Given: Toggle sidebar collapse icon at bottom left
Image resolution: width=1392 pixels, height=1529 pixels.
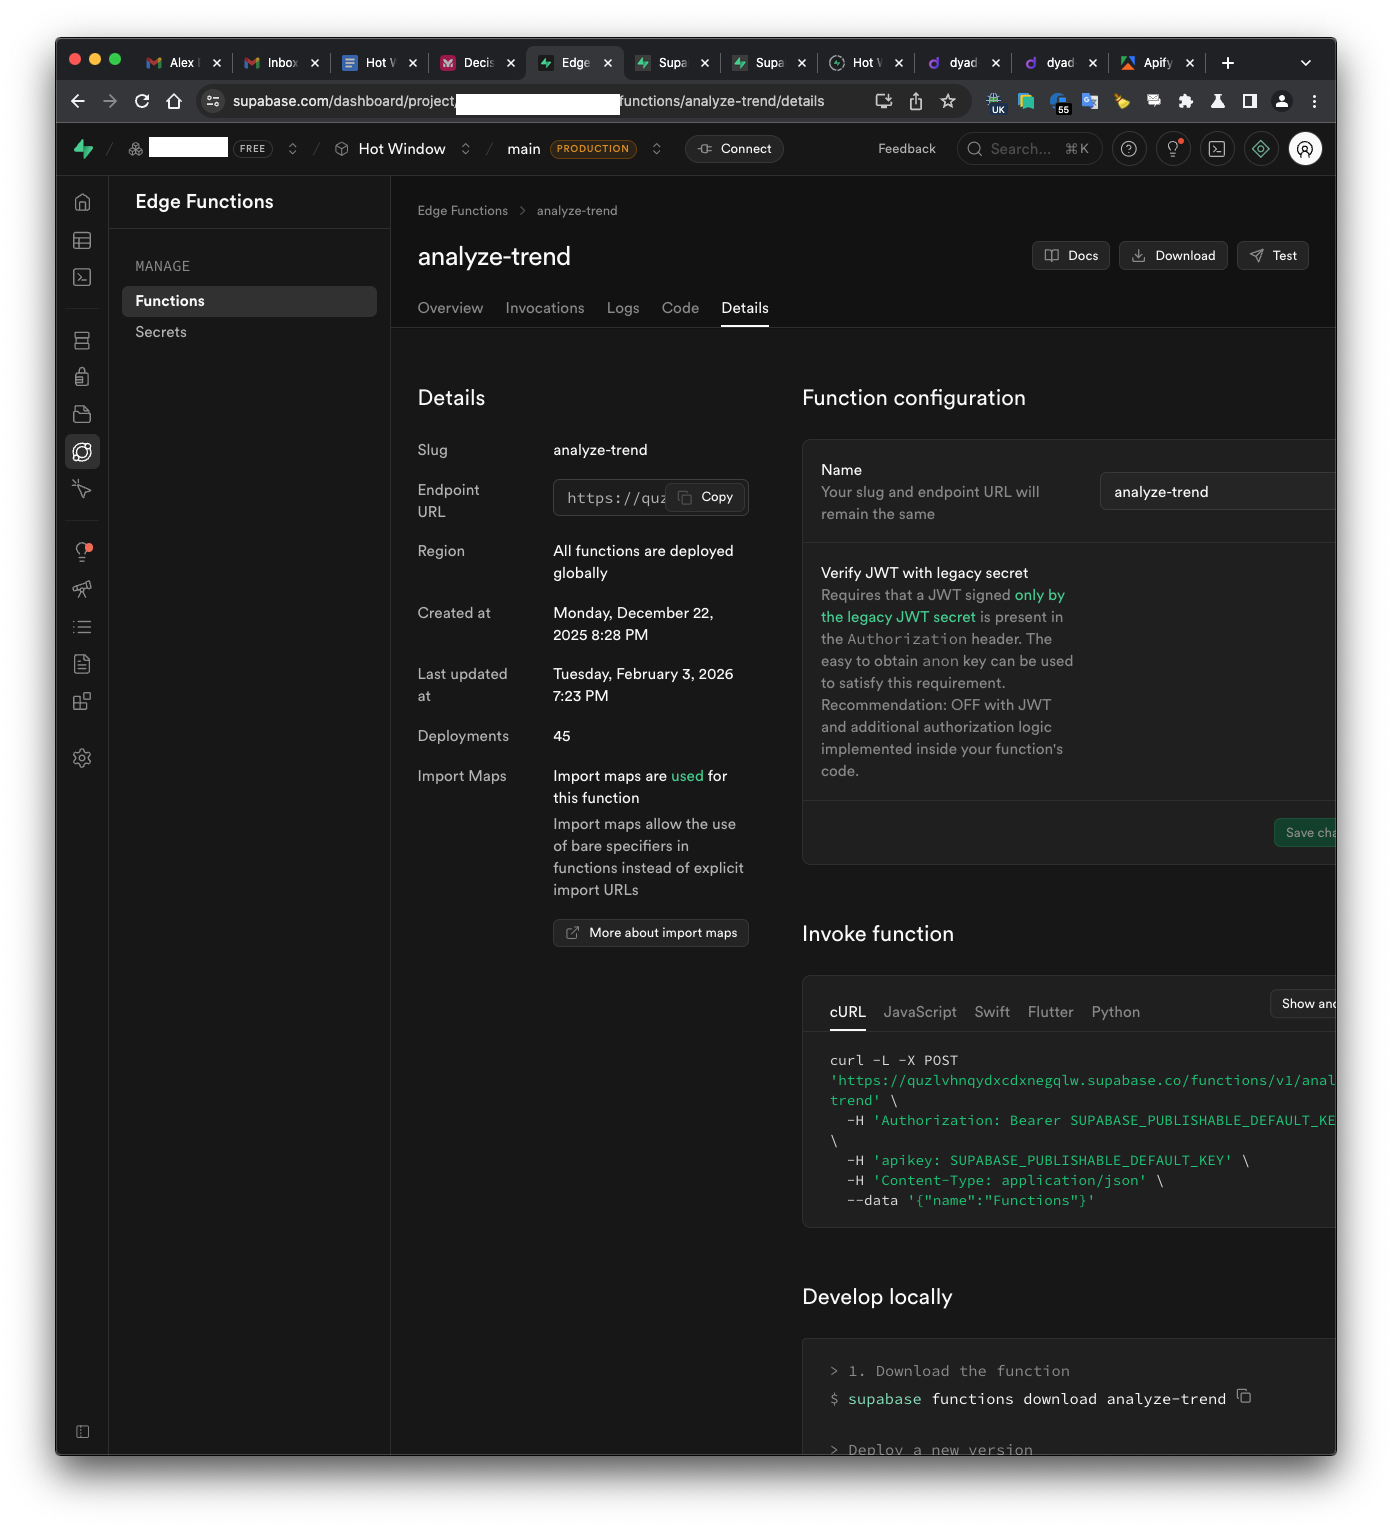Looking at the screenshot, I should (82, 1432).
